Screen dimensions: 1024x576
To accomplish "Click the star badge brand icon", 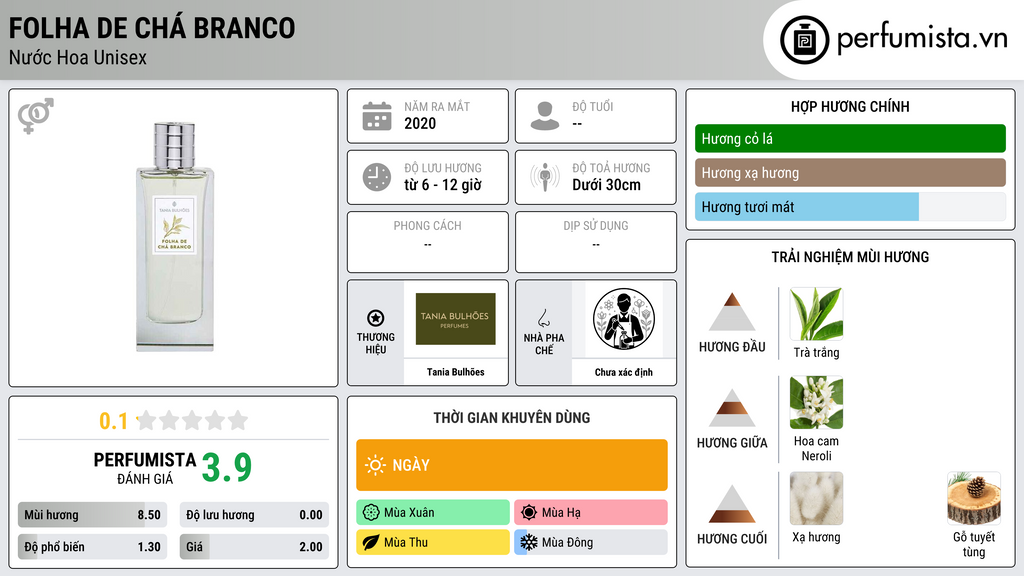I will [x=376, y=318].
